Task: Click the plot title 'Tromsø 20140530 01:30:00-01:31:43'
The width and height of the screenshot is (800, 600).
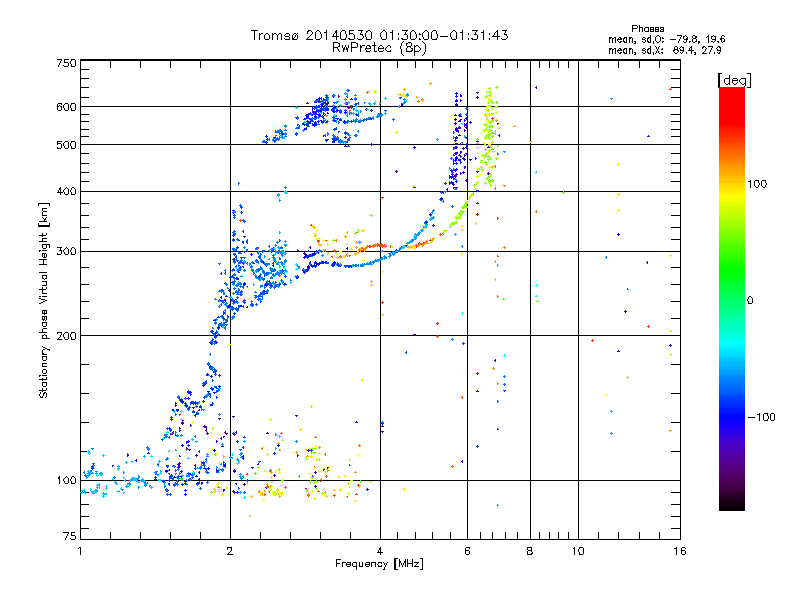Action: (379, 35)
